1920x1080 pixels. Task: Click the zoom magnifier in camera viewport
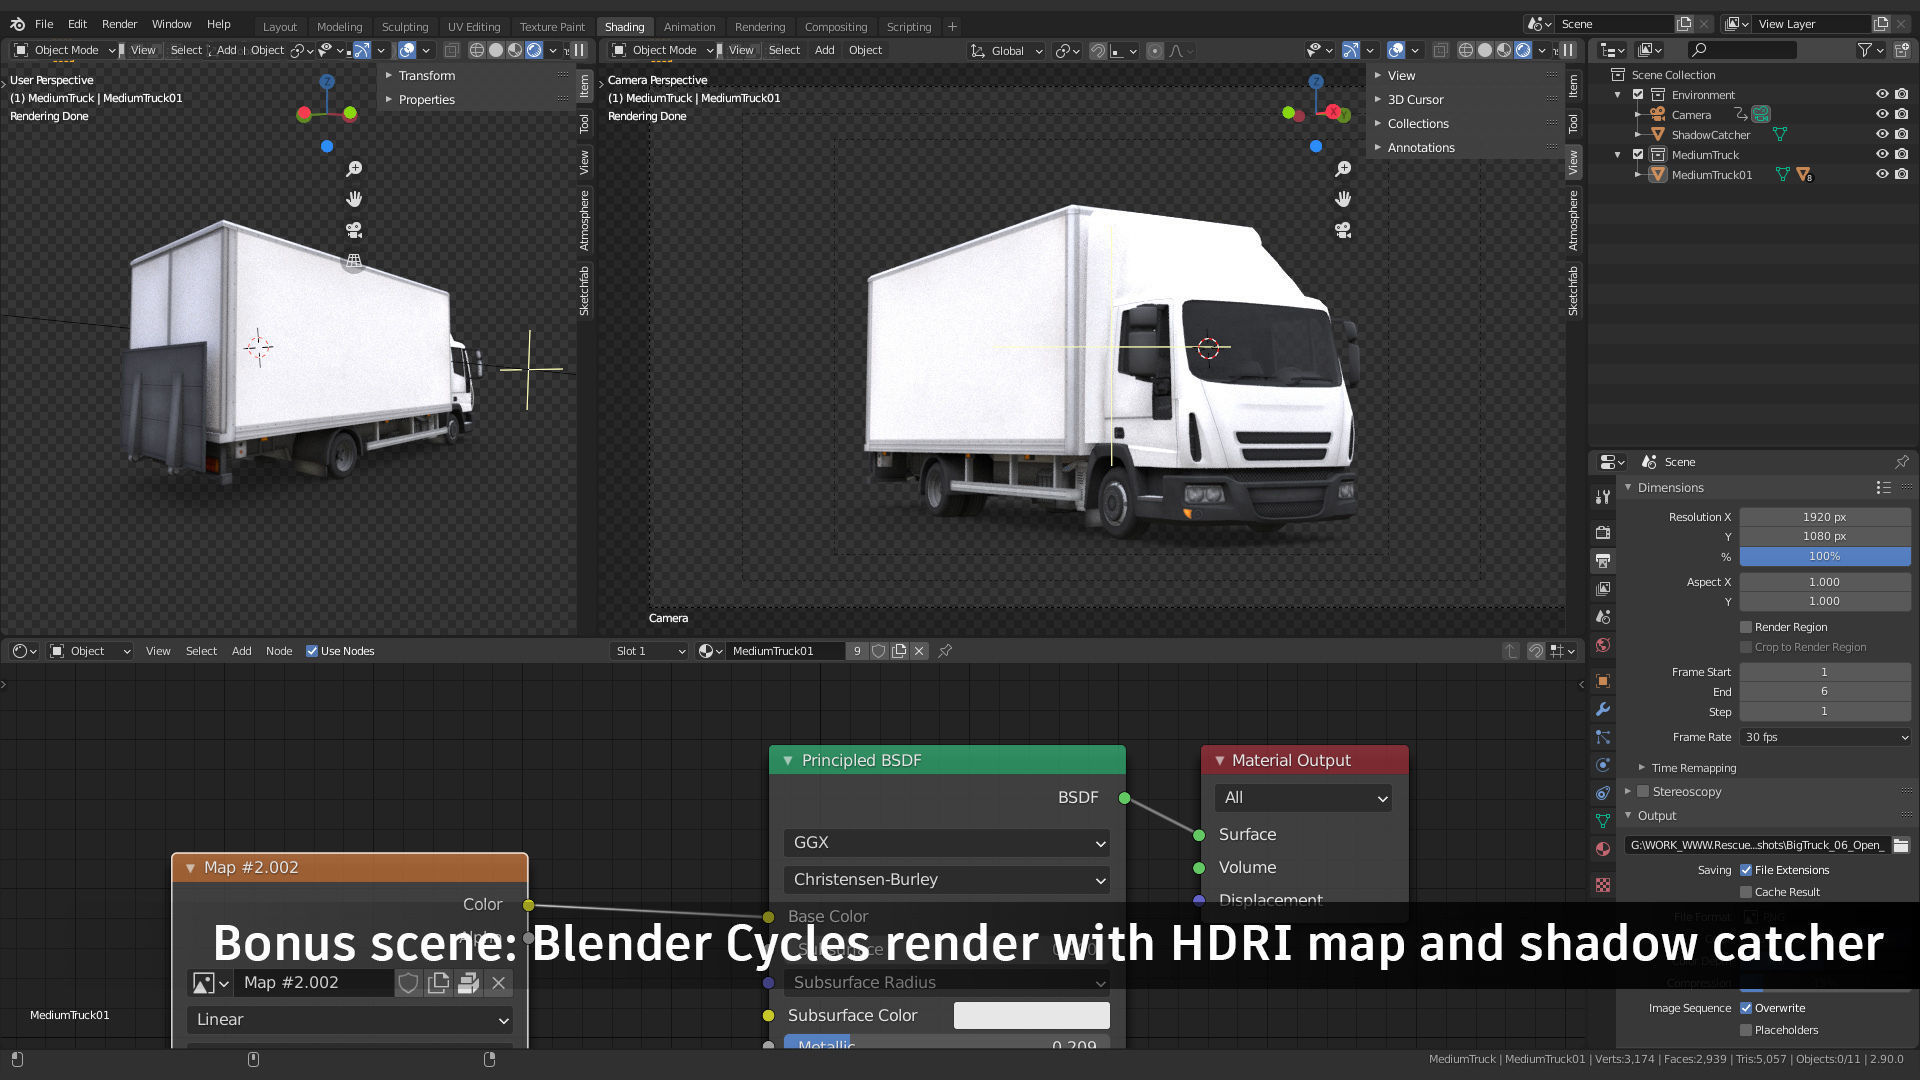(1343, 169)
